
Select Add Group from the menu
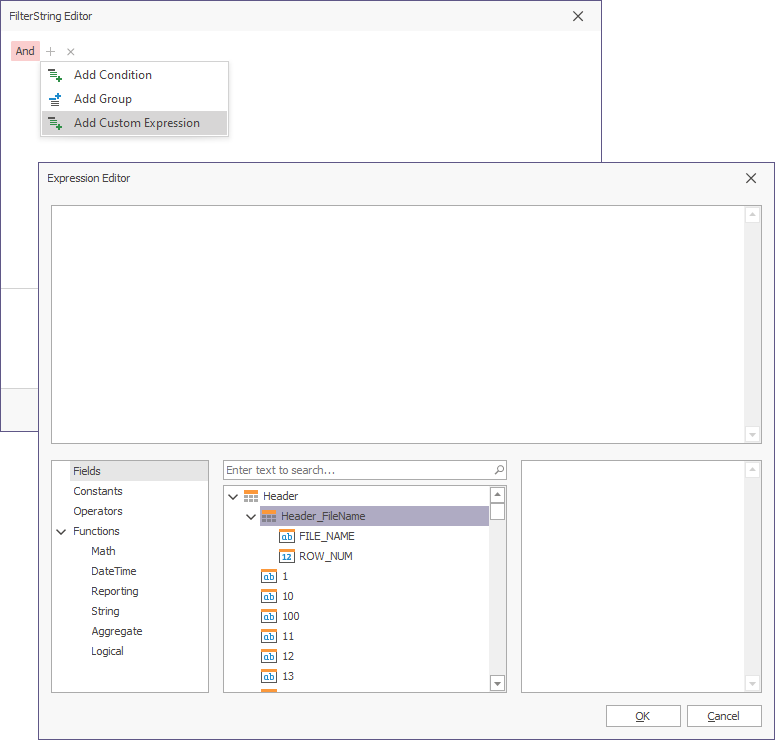[x=134, y=99]
